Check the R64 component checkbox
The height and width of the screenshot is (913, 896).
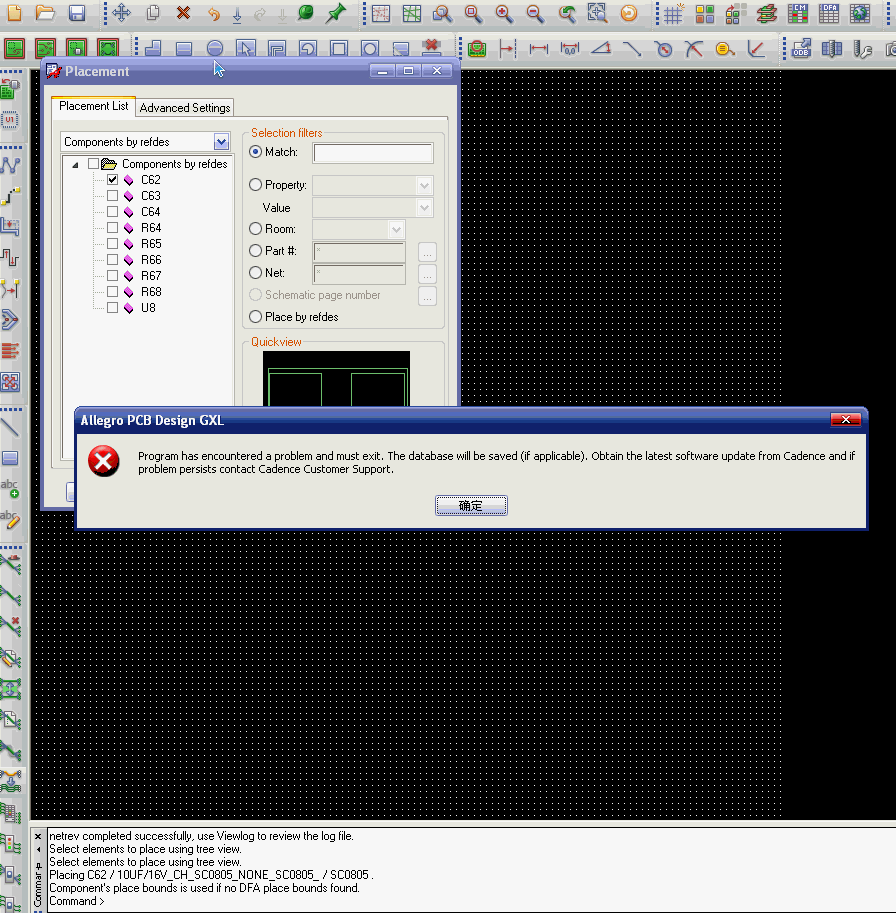pos(112,228)
